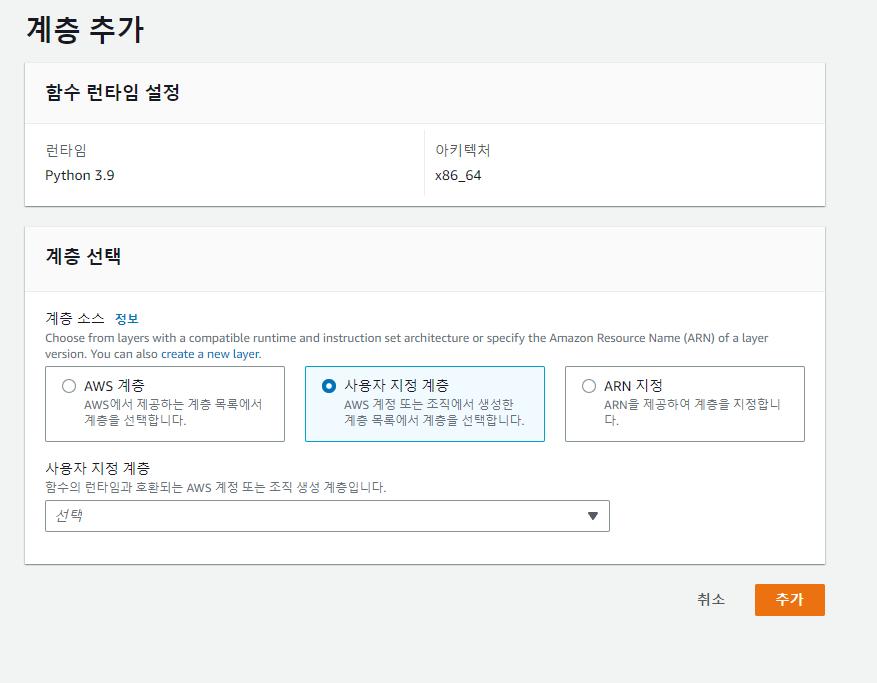Cancel with the 취소 button
The image size is (877, 683).
(x=711, y=600)
